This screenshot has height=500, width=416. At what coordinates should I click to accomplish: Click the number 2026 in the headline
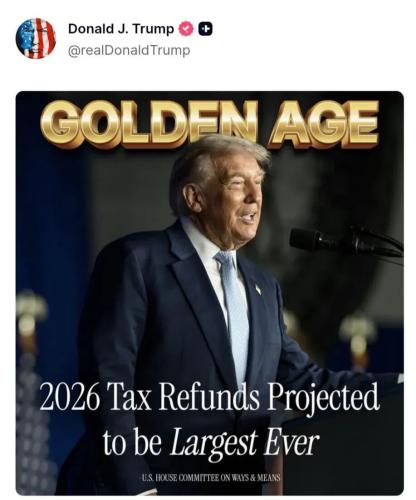coord(69,397)
